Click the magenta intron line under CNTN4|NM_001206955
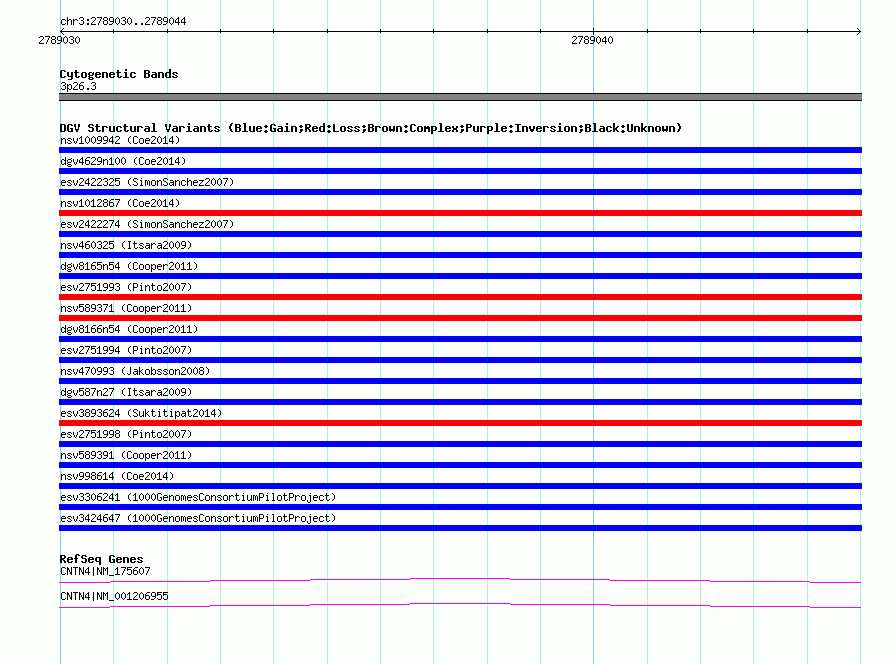The height and width of the screenshot is (664, 890). 460,605
